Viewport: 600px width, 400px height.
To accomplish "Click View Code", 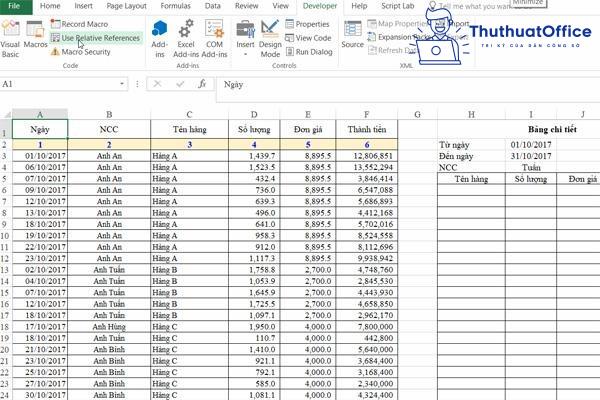I will pyautogui.click(x=308, y=38).
